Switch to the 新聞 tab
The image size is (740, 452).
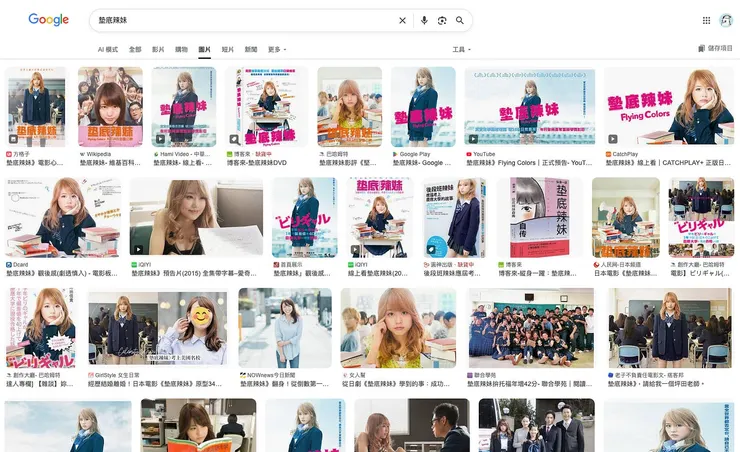(251, 49)
